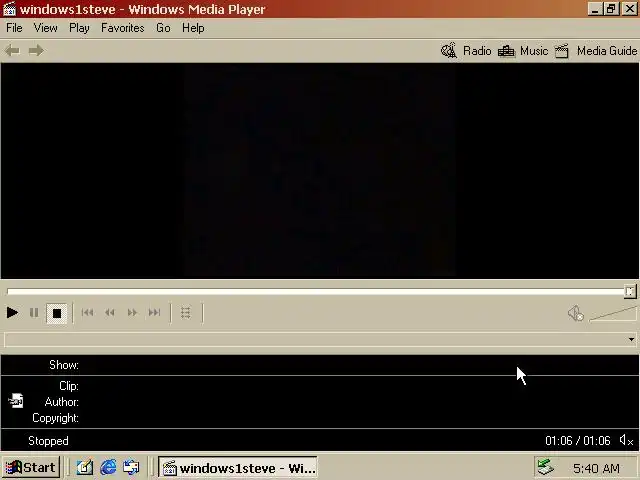Image resolution: width=640 pixels, height=480 pixels.
Task: Open the Music link
Action: tap(534, 51)
